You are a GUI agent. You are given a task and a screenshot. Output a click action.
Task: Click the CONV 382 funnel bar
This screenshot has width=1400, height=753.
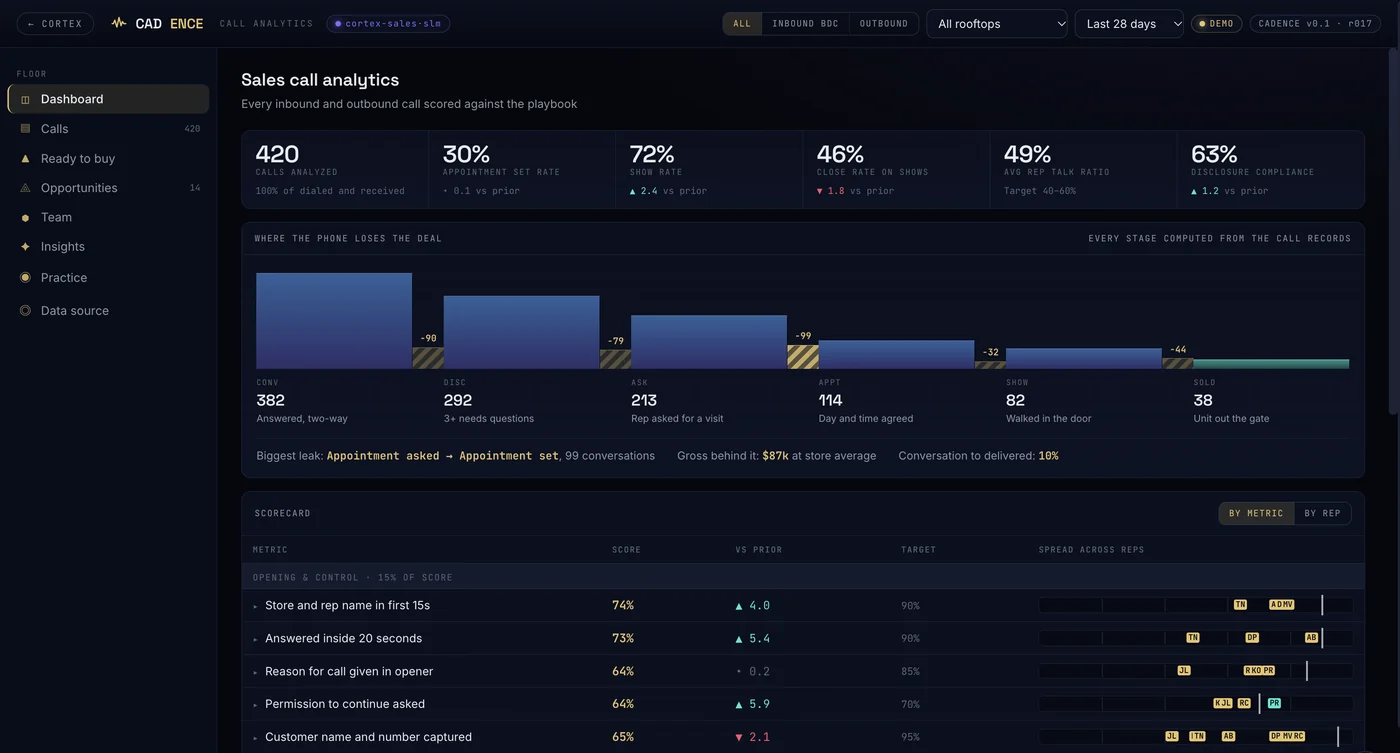[x=334, y=321]
